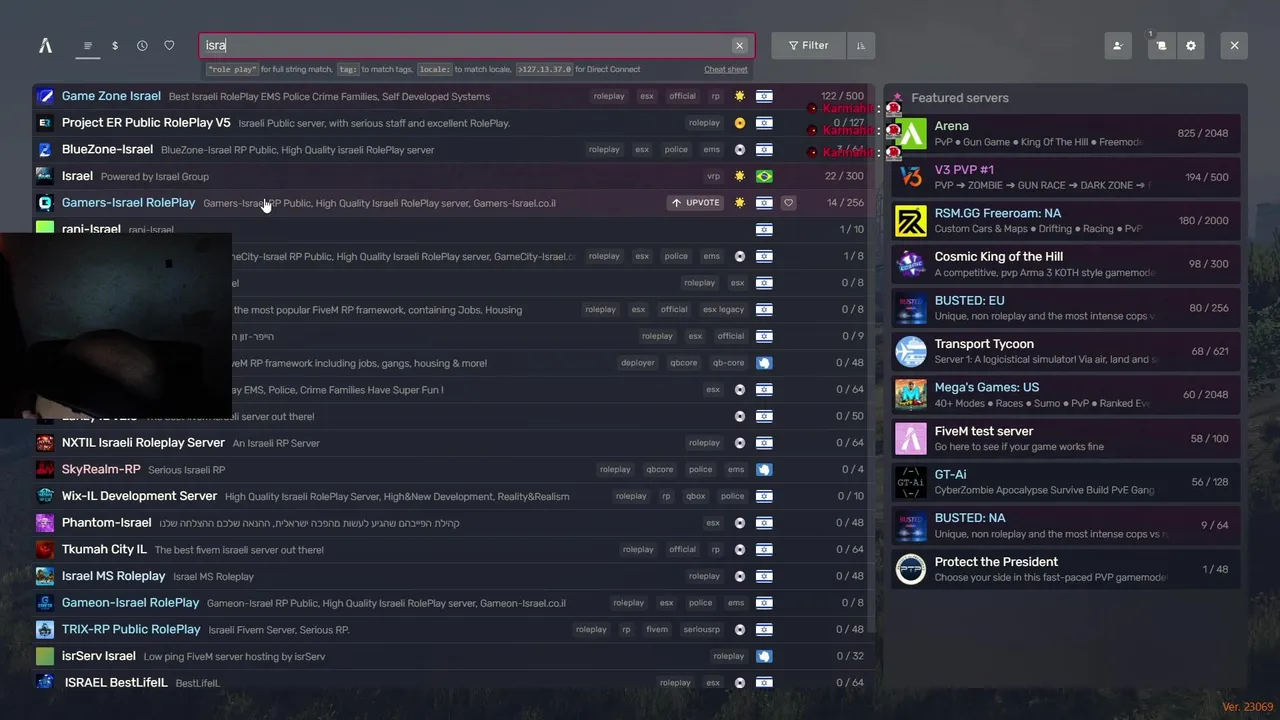Viewport: 1280px width, 720px height.
Task: Click the 'official' tag on Game Zone Israel
Action: (x=682, y=96)
